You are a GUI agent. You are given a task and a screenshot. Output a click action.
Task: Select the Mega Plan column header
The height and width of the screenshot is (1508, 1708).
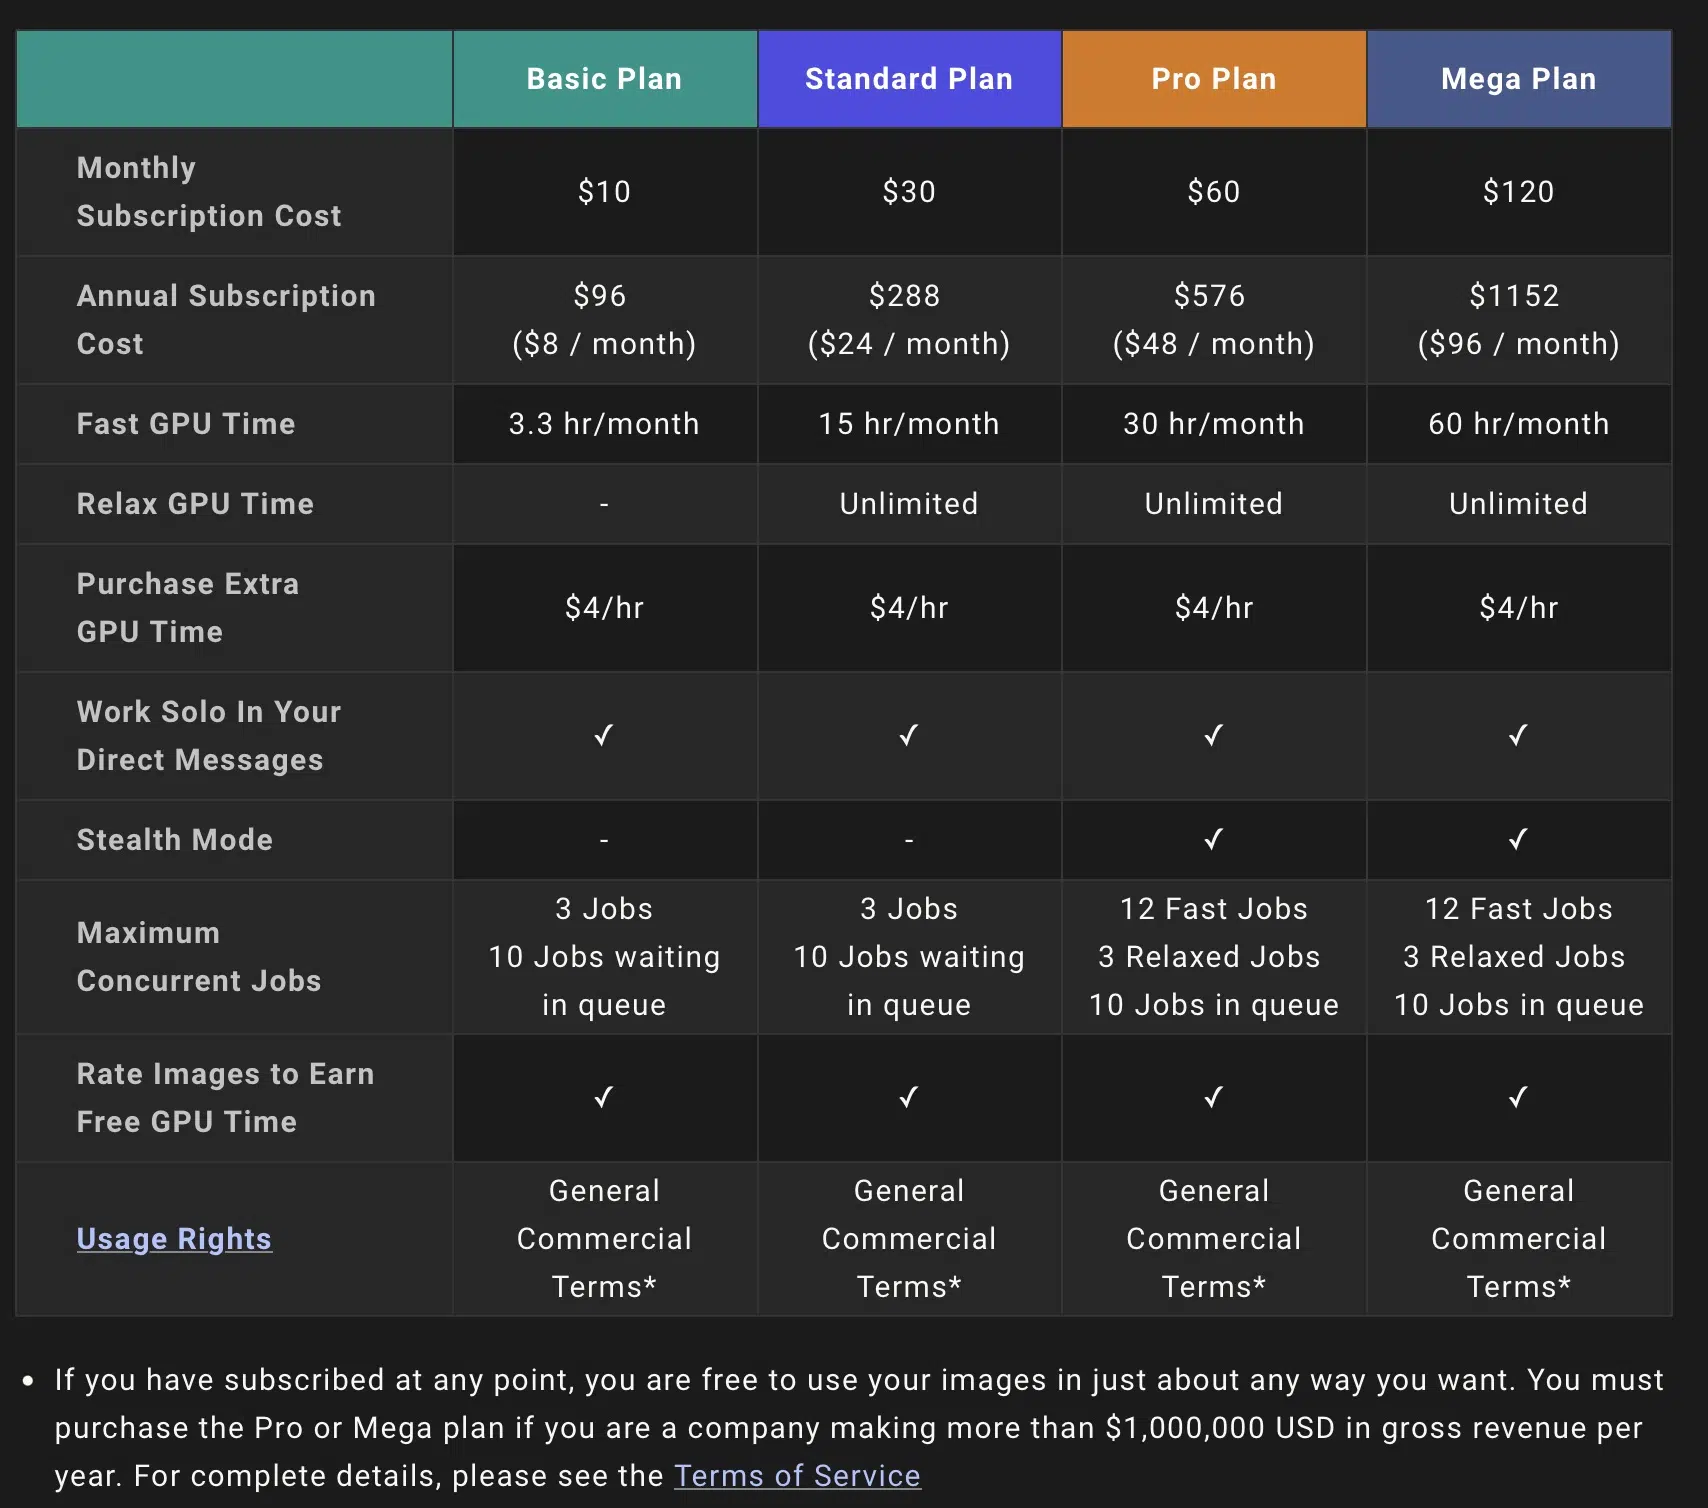click(x=1518, y=78)
